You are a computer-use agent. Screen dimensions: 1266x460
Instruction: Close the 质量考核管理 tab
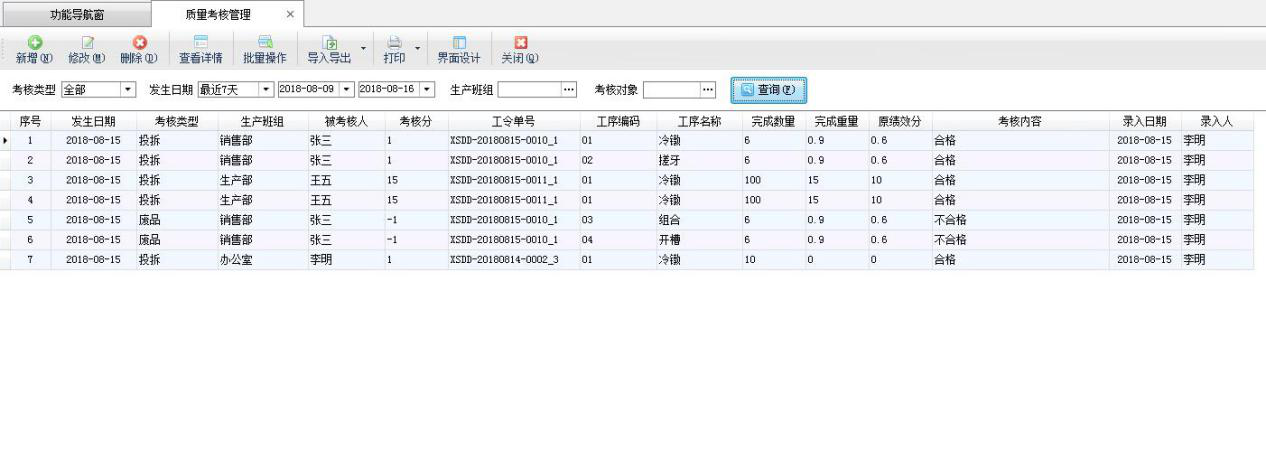[x=290, y=14]
